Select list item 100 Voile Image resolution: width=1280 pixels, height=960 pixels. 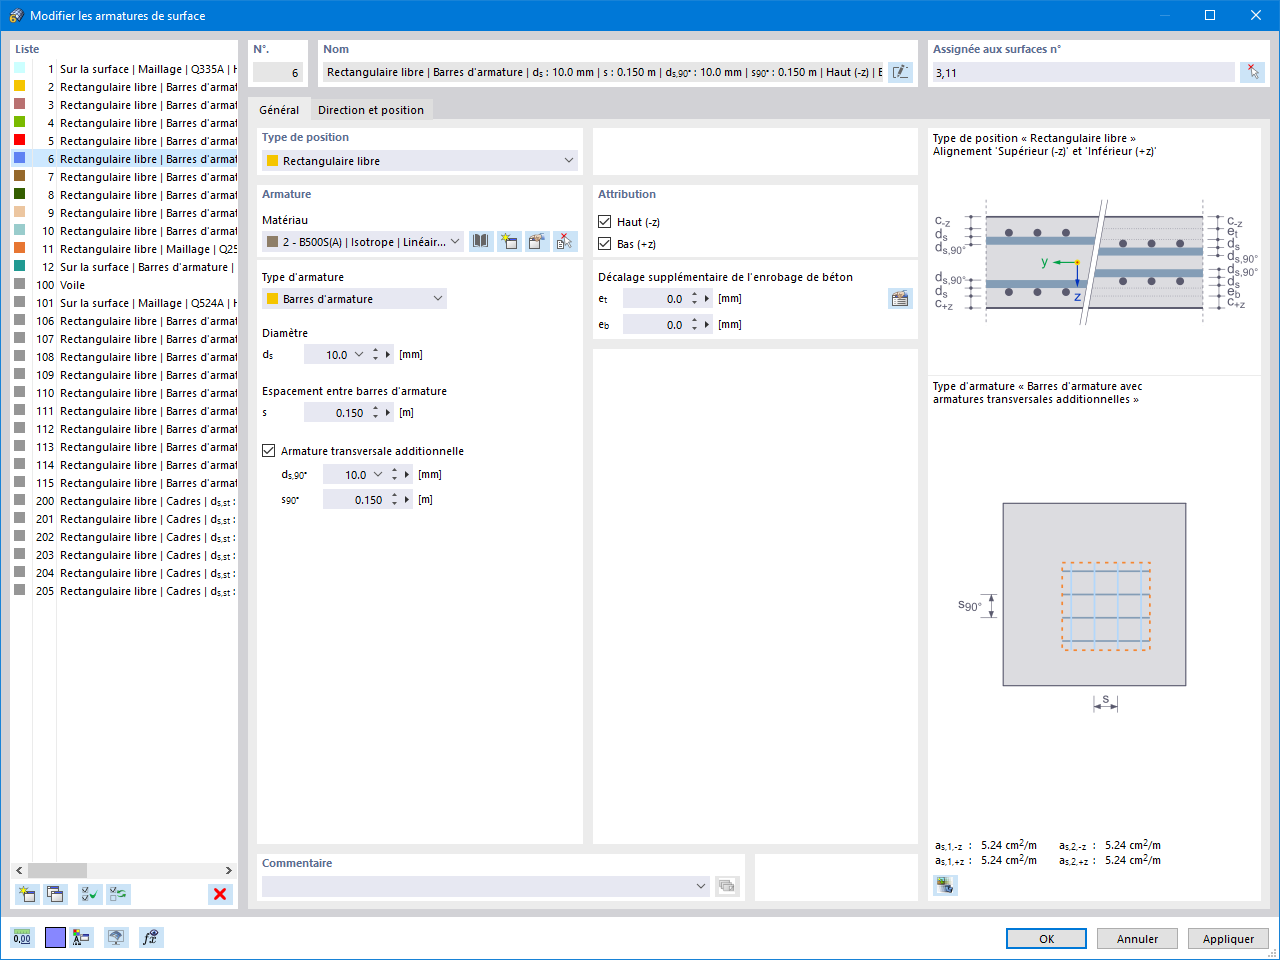[x=125, y=285]
